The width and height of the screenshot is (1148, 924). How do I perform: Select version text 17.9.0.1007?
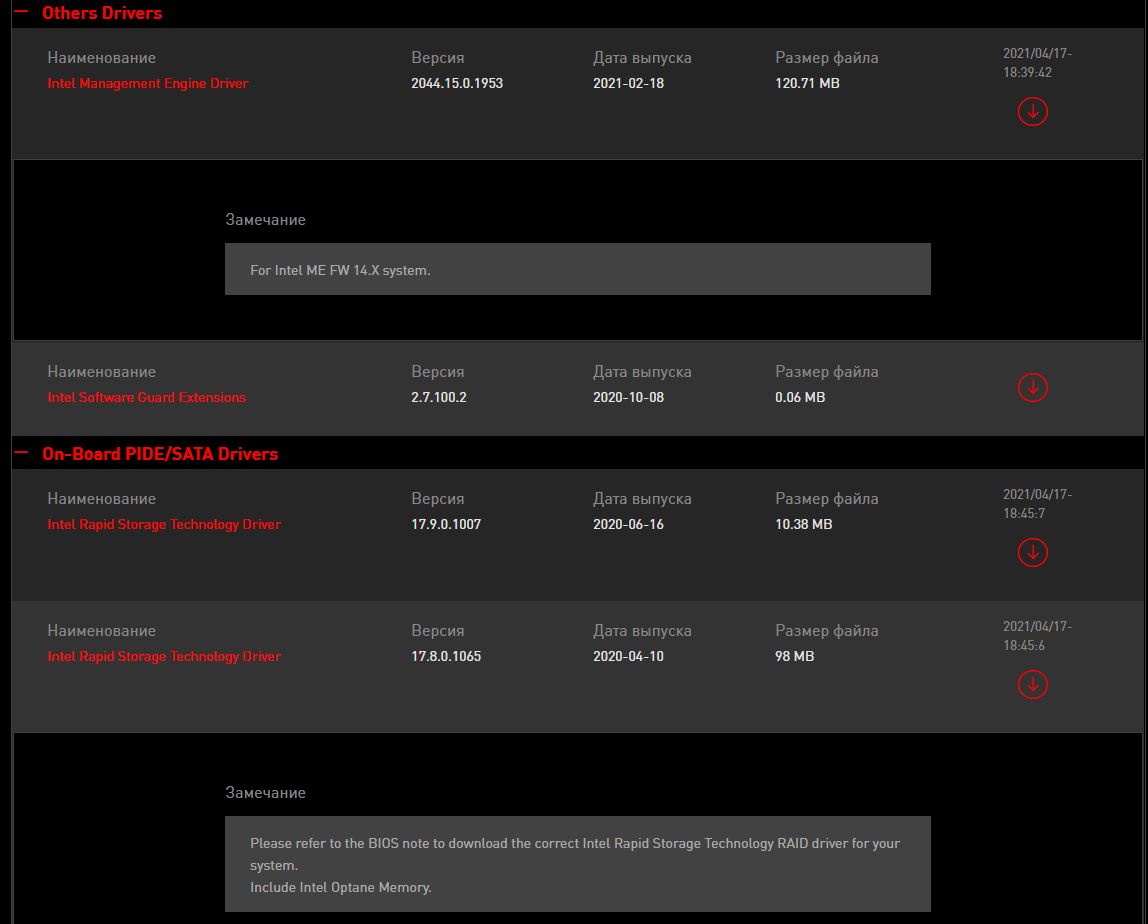pyautogui.click(x=446, y=524)
